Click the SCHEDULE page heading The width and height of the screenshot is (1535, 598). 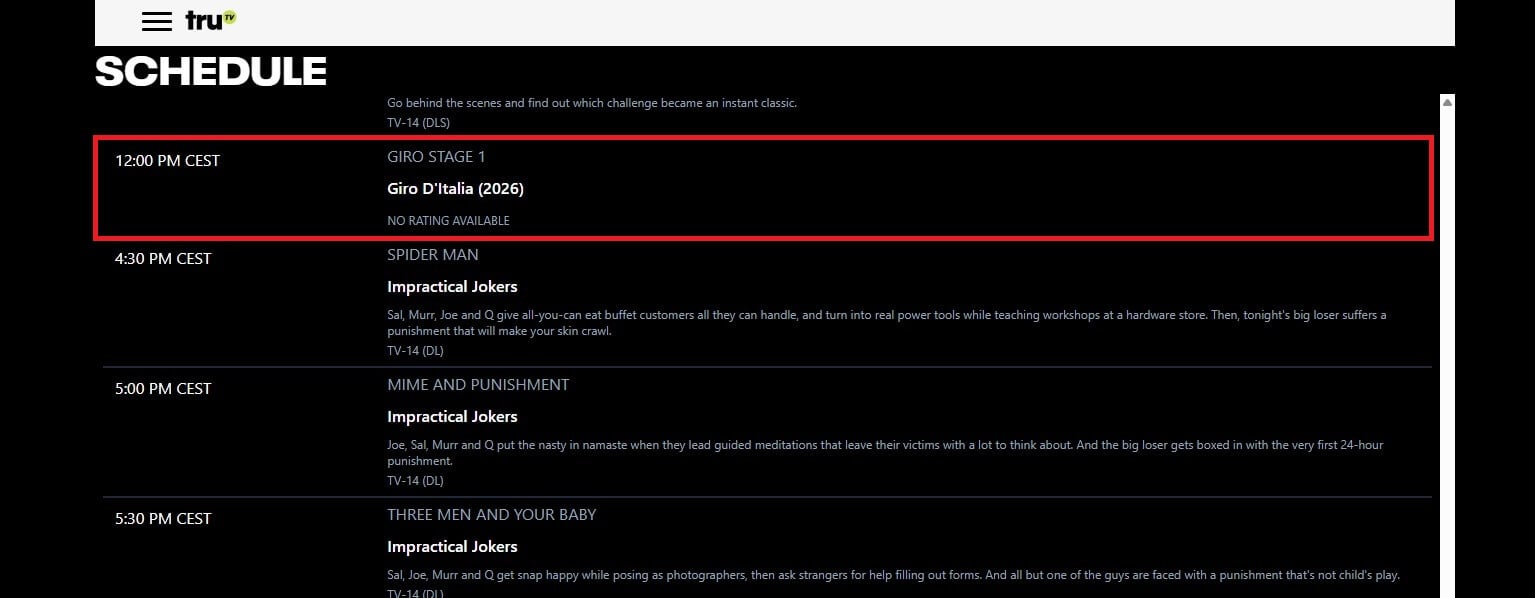point(211,72)
